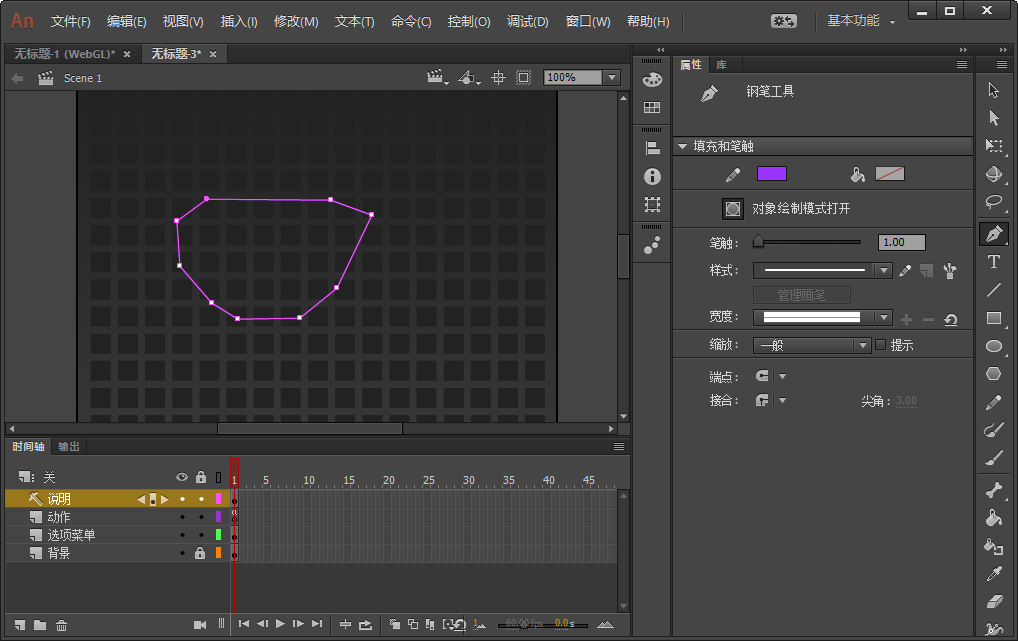1018x641 pixels.
Task: Select the Bone tool
Action: [993, 492]
